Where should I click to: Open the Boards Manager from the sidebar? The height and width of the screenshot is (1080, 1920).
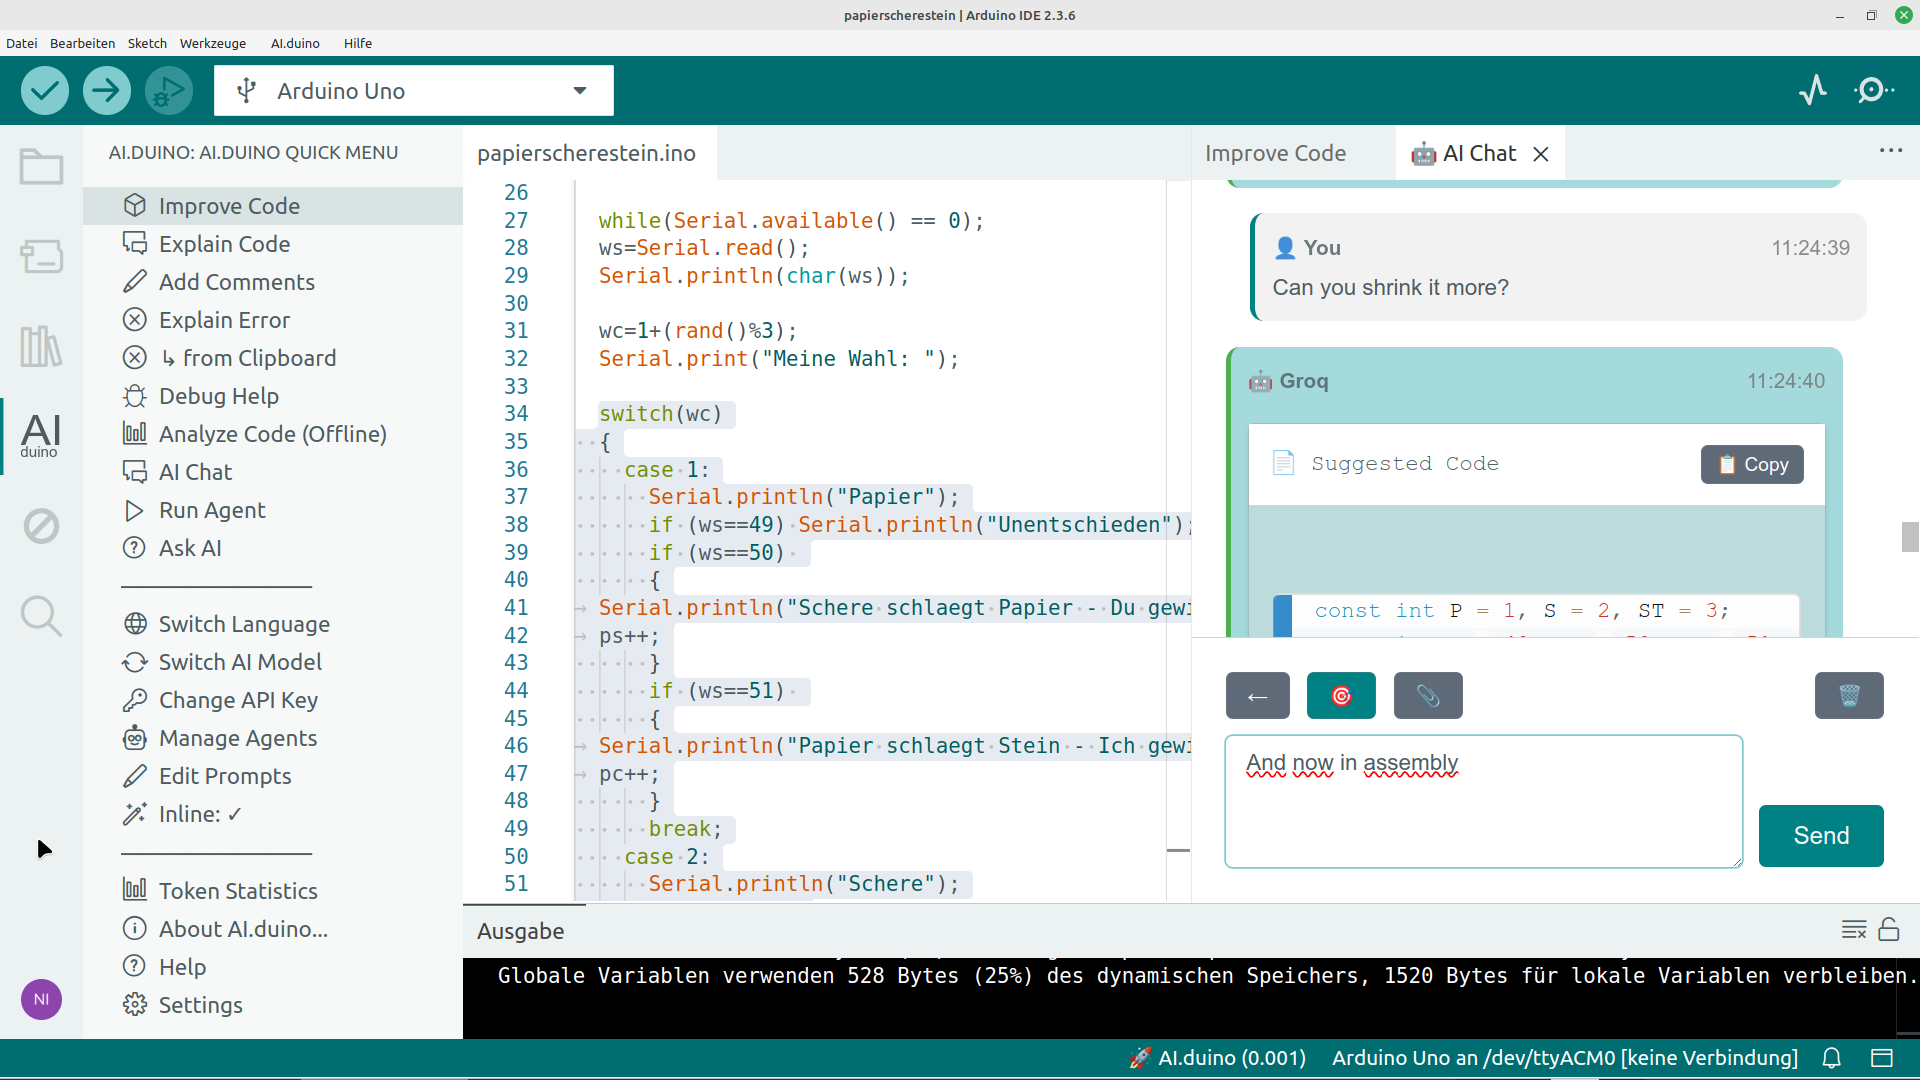click(x=41, y=257)
